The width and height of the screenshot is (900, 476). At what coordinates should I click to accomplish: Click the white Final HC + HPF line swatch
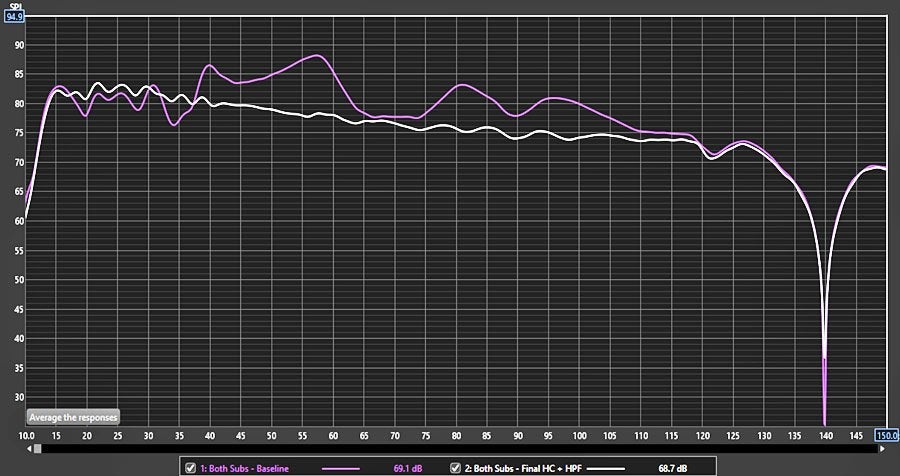[612, 468]
